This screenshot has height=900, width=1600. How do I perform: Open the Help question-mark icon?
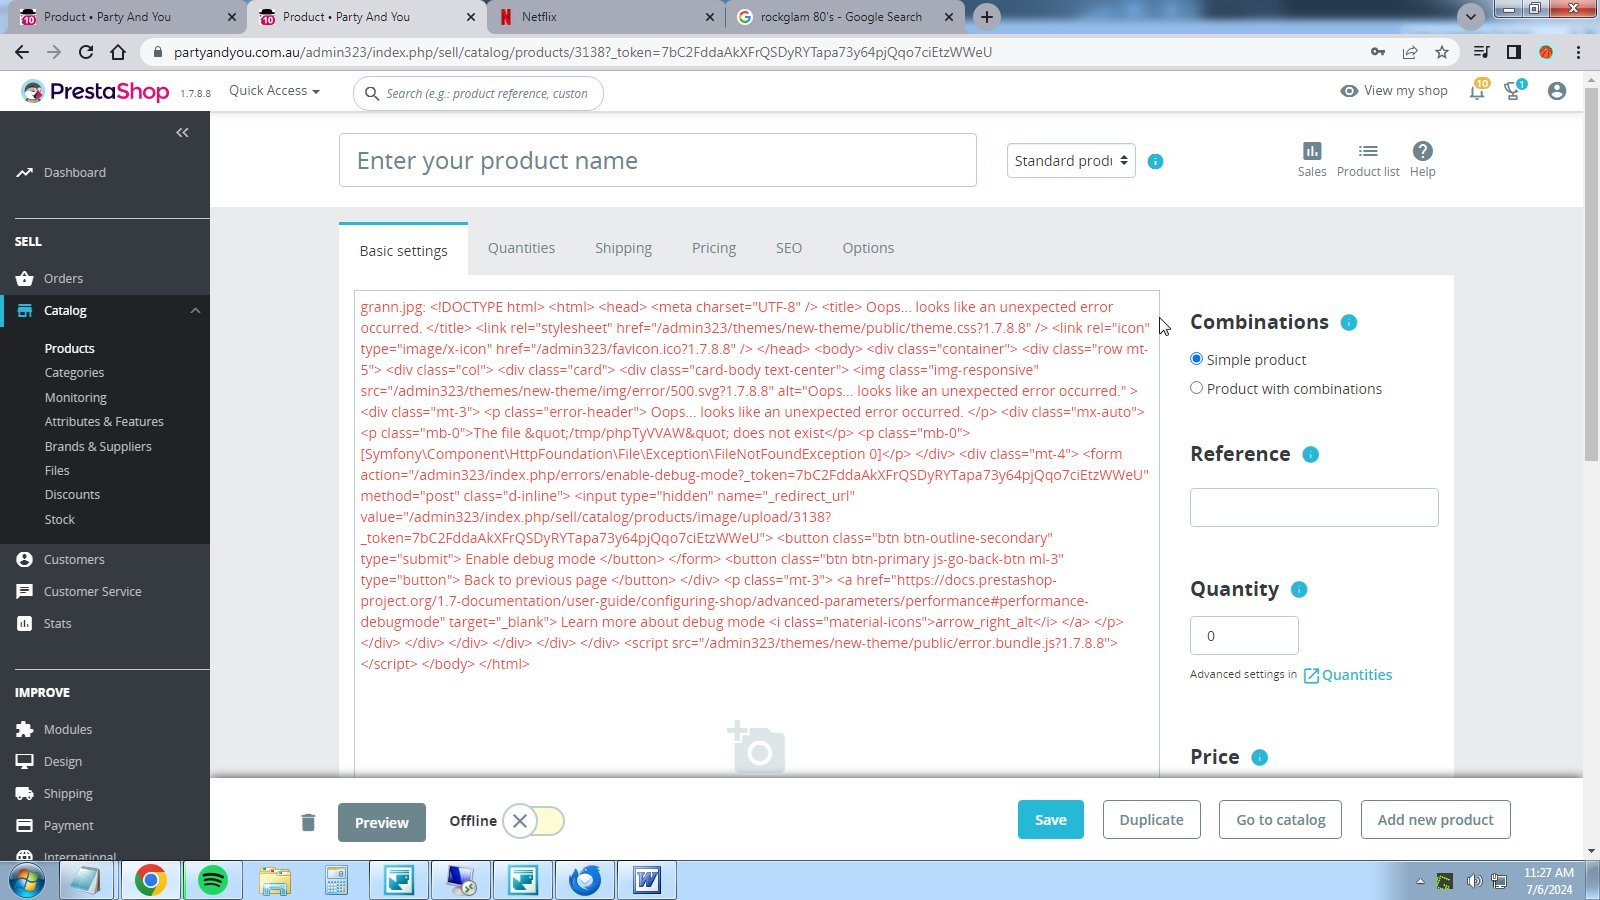1422,159
